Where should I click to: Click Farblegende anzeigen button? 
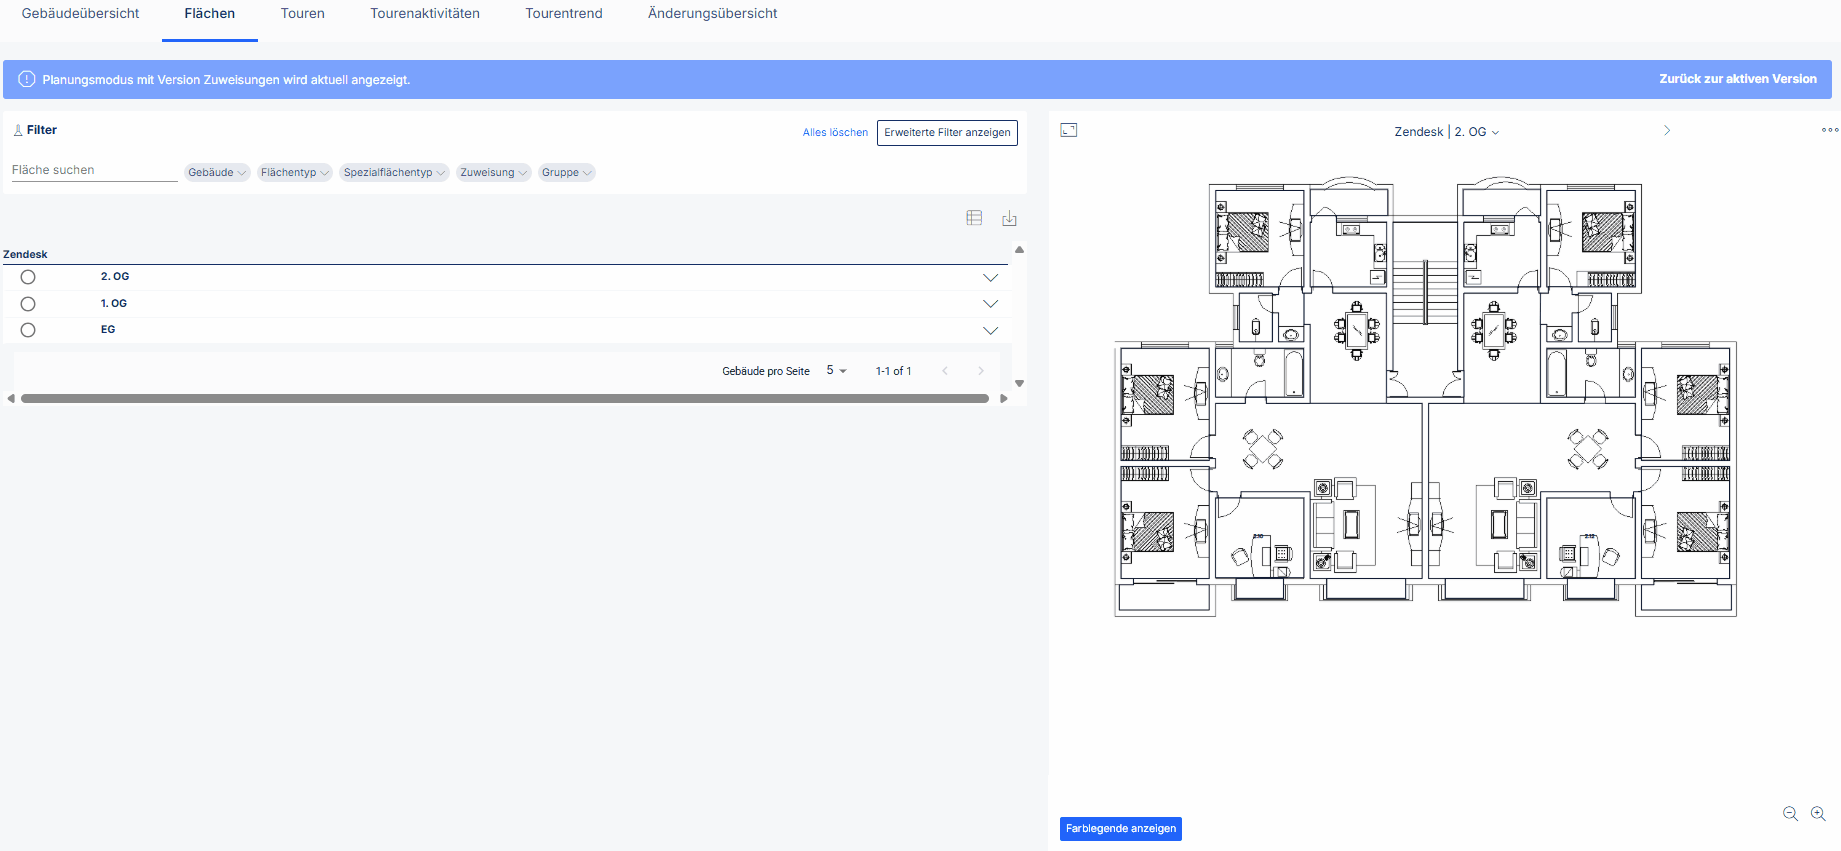(x=1121, y=829)
